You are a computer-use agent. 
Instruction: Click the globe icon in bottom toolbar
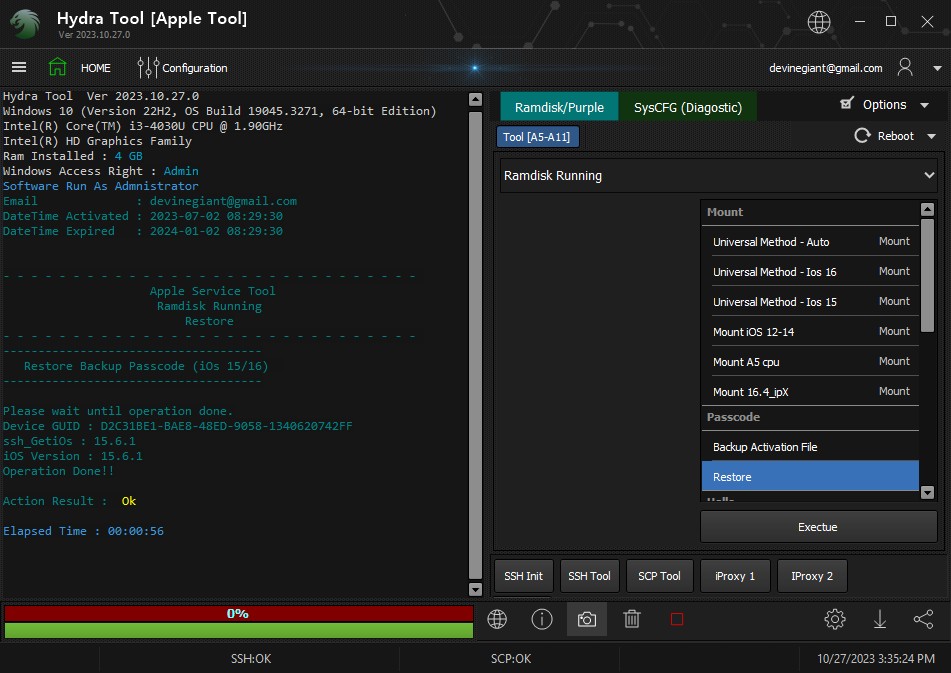coord(497,619)
